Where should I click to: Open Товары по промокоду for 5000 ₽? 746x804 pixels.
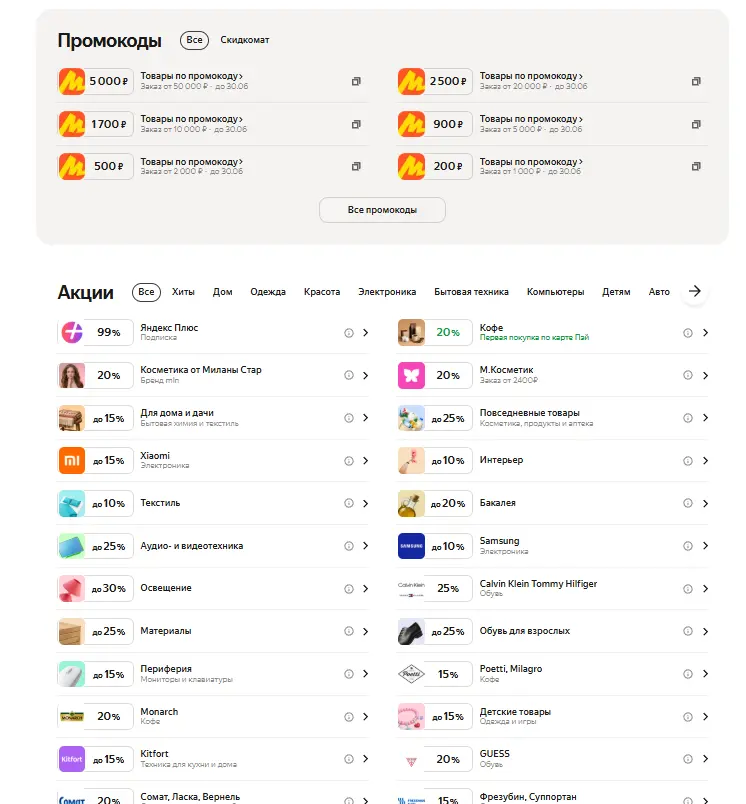[x=191, y=76]
